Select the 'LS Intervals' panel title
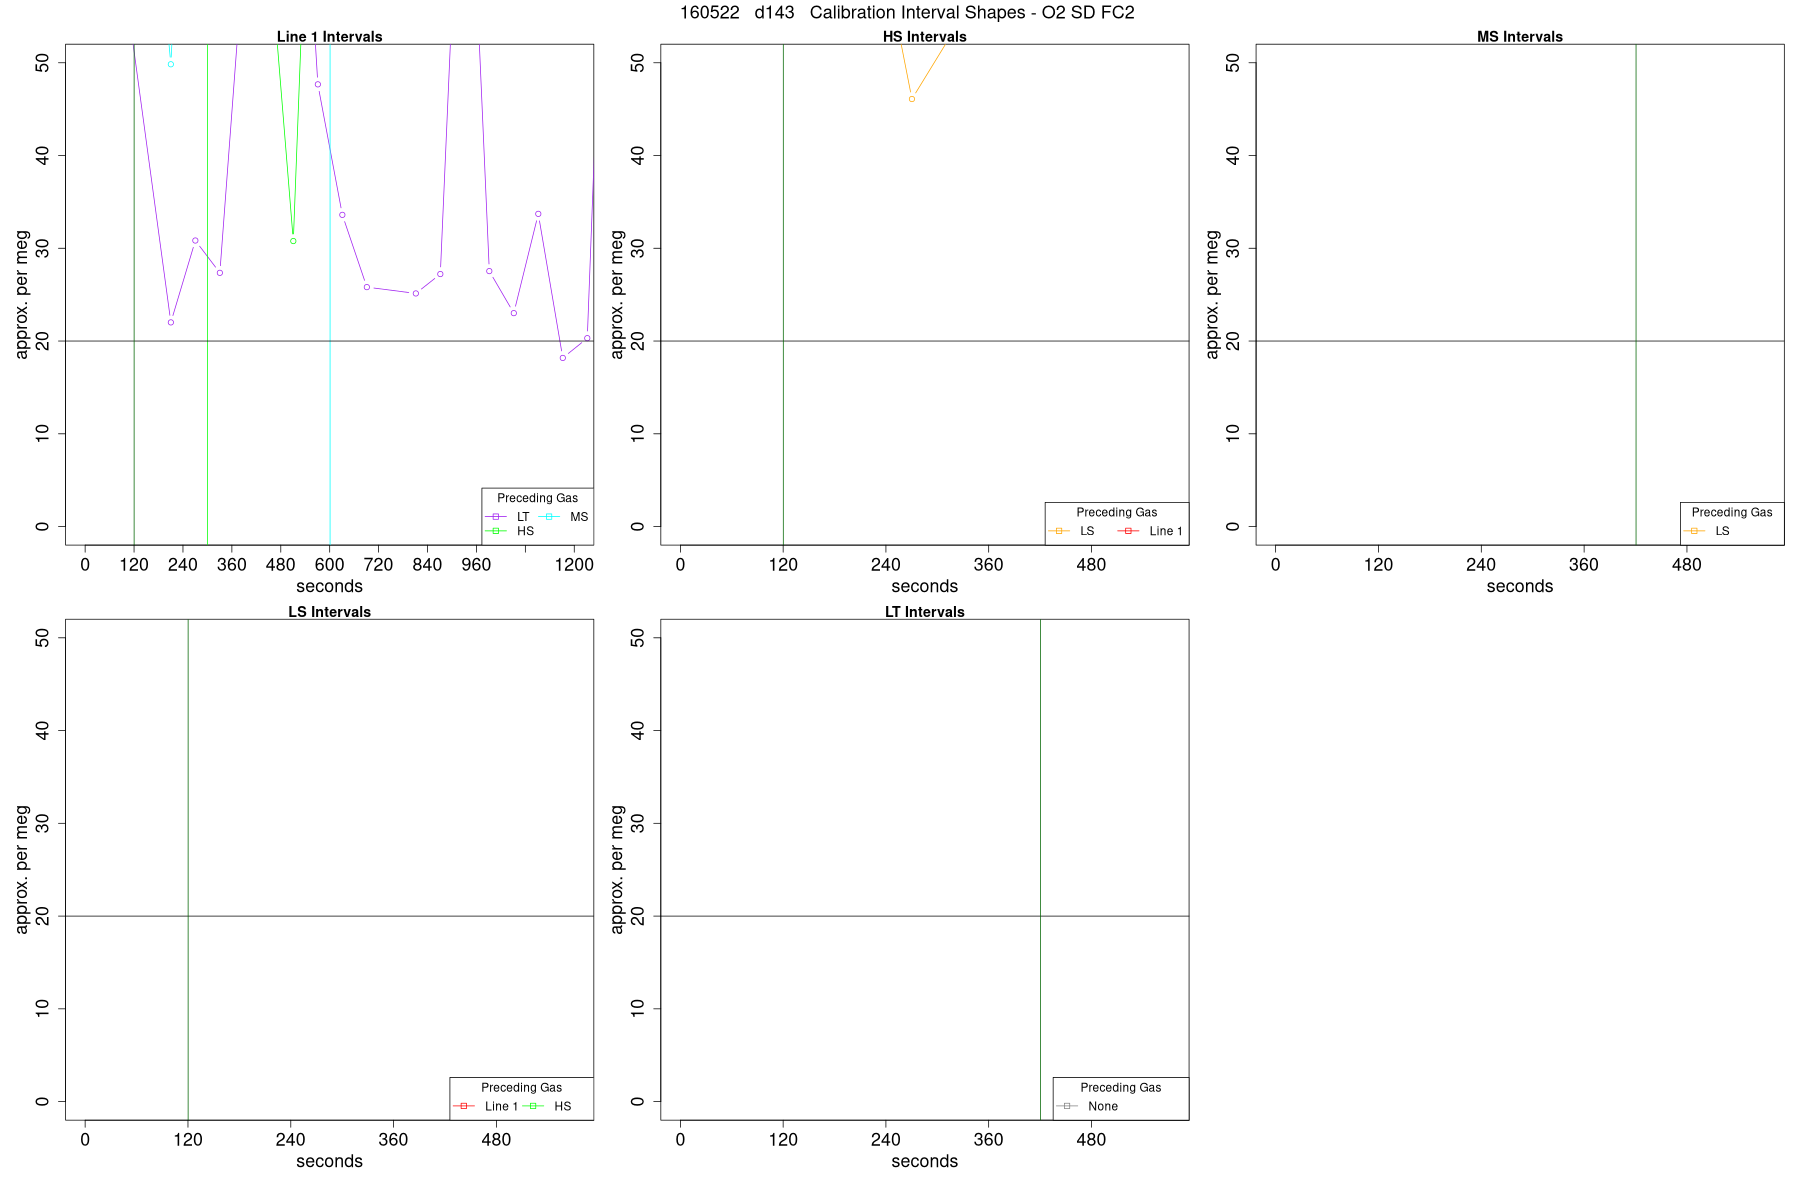The image size is (1800, 1200). (329, 612)
